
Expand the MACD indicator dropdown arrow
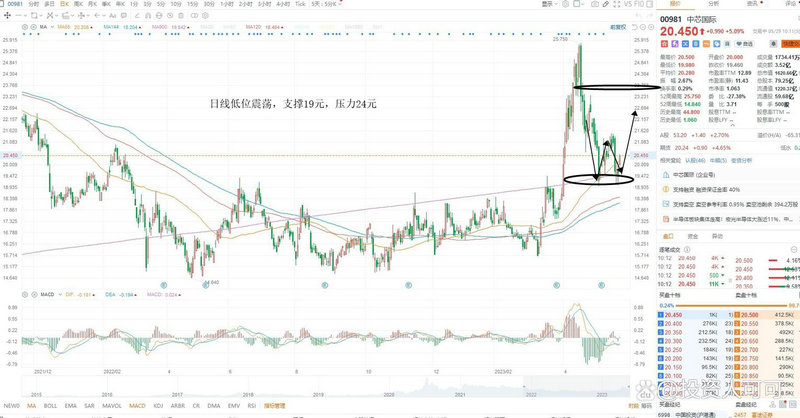60,294
